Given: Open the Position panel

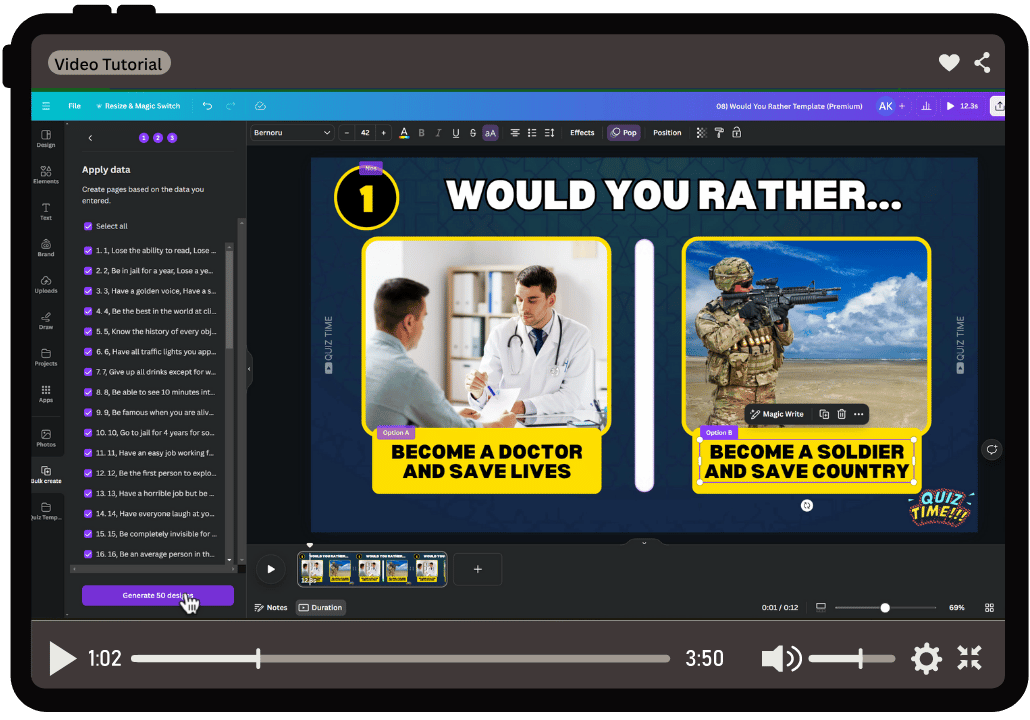Looking at the screenshot, I should tap(667, 133).
